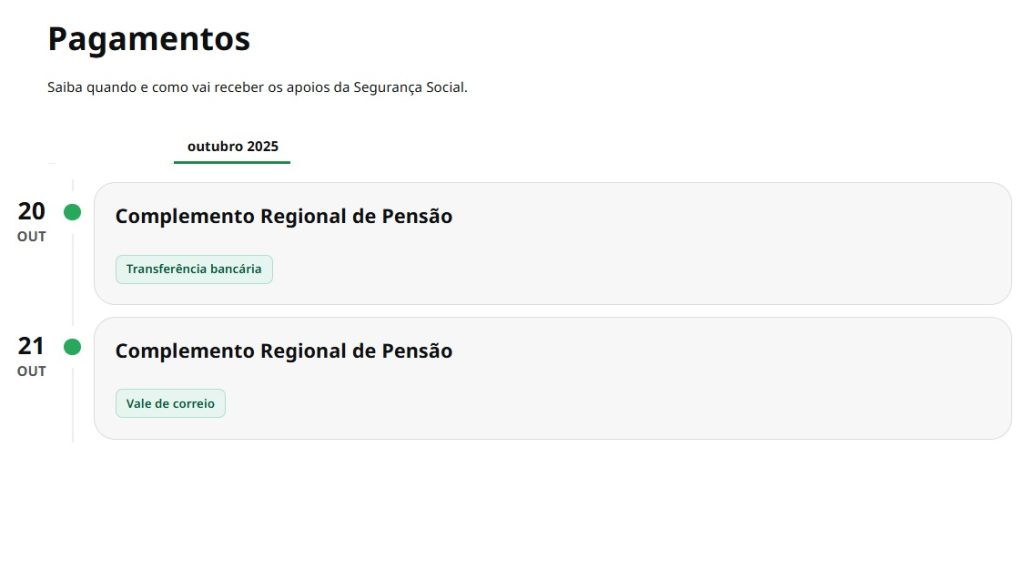Click the OUT label under day 20
The height and width of the screenshot is (579, 1024).
coord(31,237)
